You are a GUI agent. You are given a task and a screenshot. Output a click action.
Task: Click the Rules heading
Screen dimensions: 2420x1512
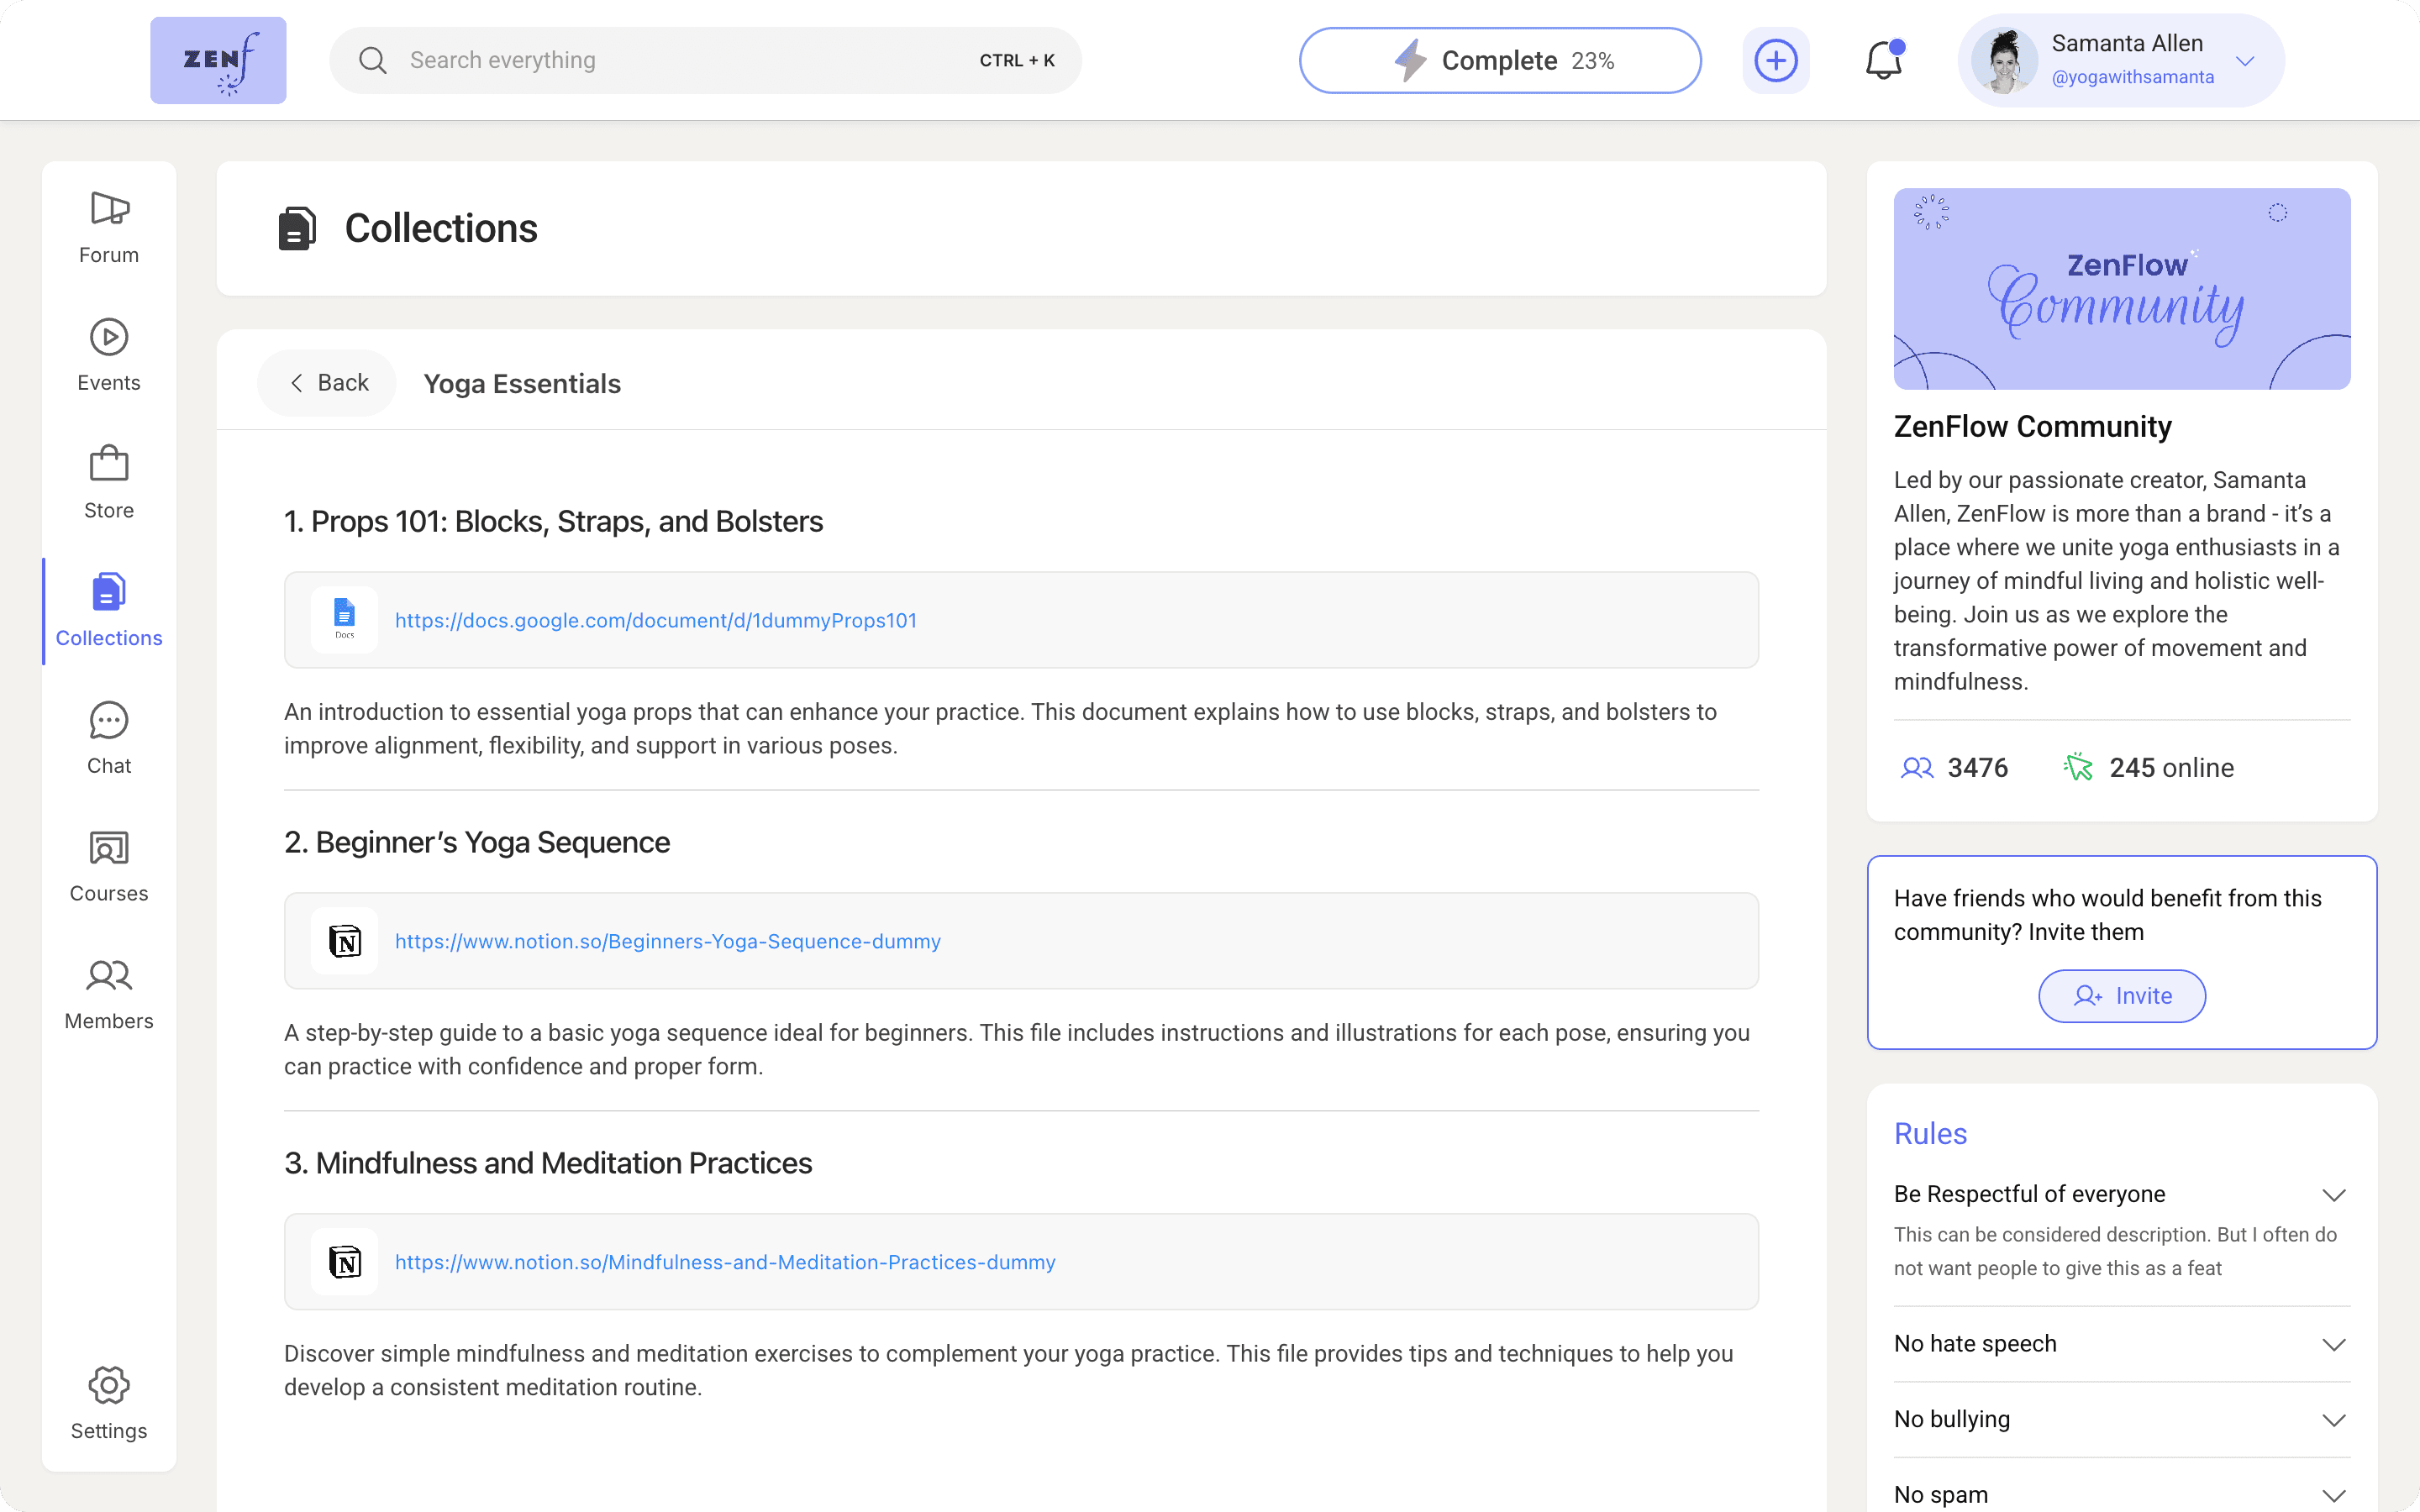pyautogui.click(x=1930, y=1134)
